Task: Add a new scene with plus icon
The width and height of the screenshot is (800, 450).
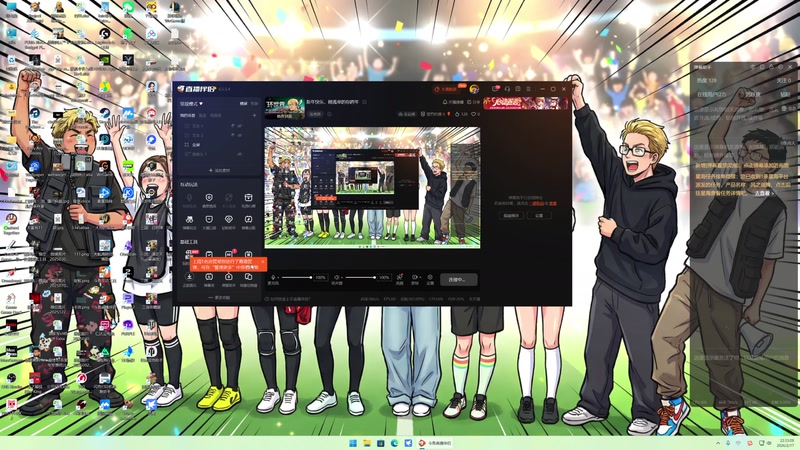Action: pyautogui.click(x=254, y=116)
